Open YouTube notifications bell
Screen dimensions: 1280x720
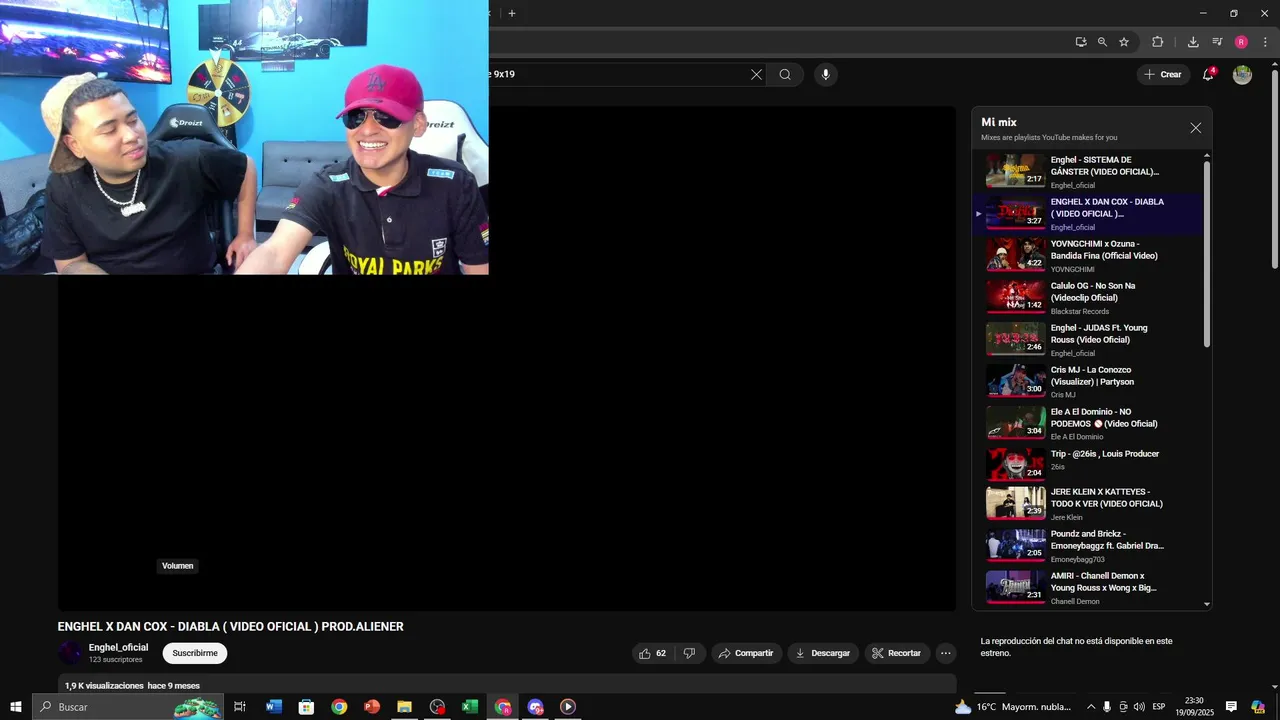pyautogui.click(x=1208, y=74)
